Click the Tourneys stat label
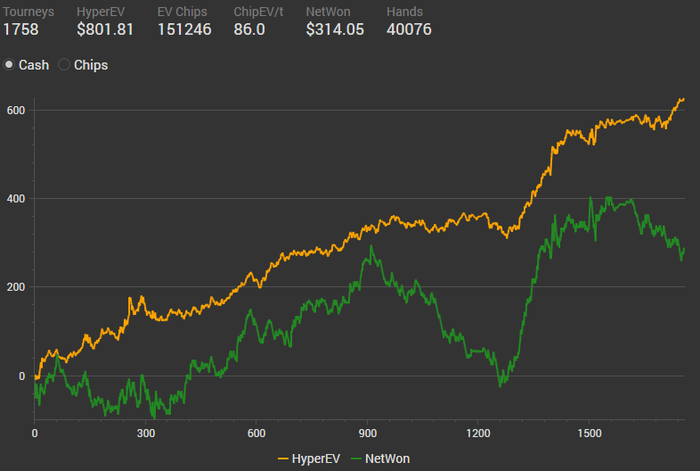This screenshot has width=700, height=471. point(29,12)
